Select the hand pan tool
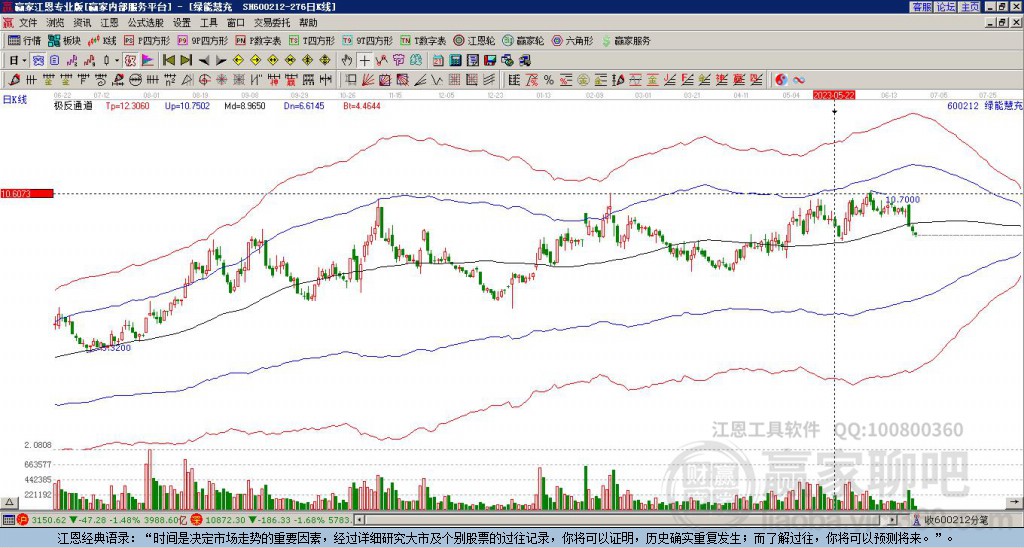The image size is (1024, 548). point(347,61)
